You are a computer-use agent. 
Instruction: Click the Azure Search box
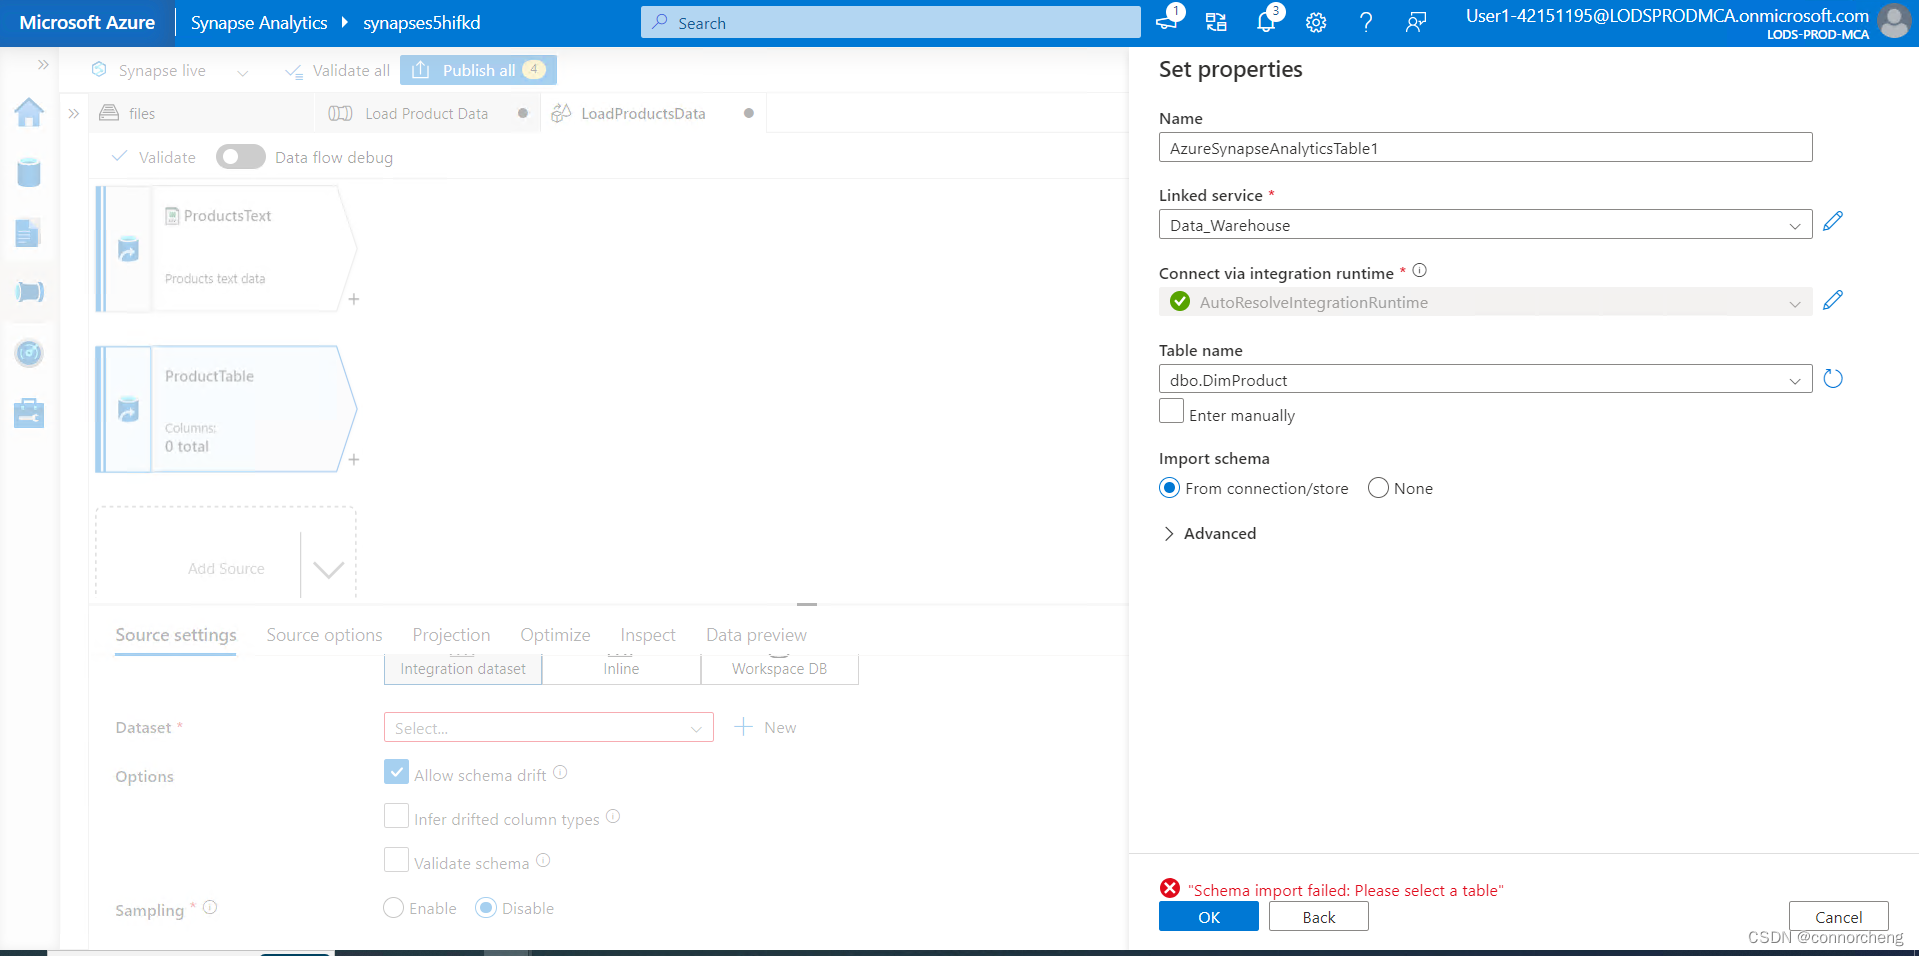(x=890, y=22)
